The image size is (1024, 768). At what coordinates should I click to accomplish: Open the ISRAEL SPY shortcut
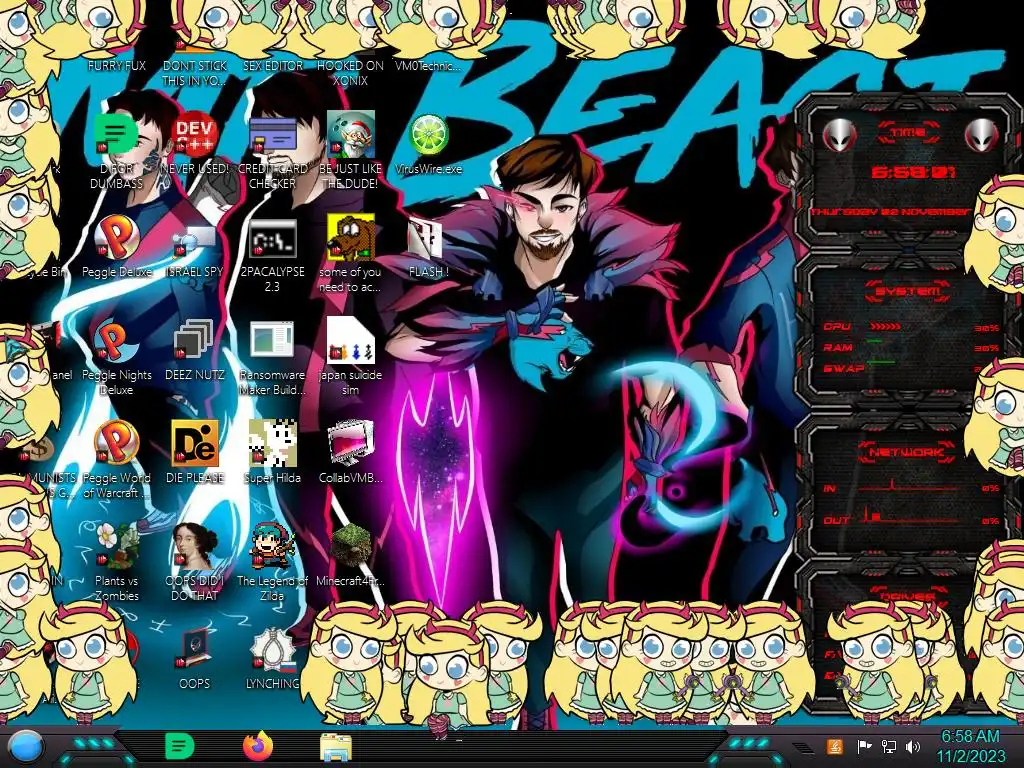tap(194, 240)
